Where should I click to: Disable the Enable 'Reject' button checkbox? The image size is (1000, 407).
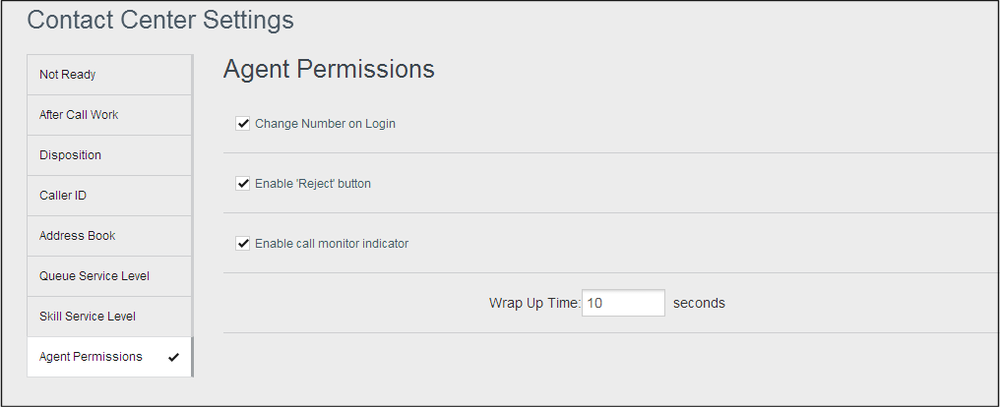click(x=242, y=184)
